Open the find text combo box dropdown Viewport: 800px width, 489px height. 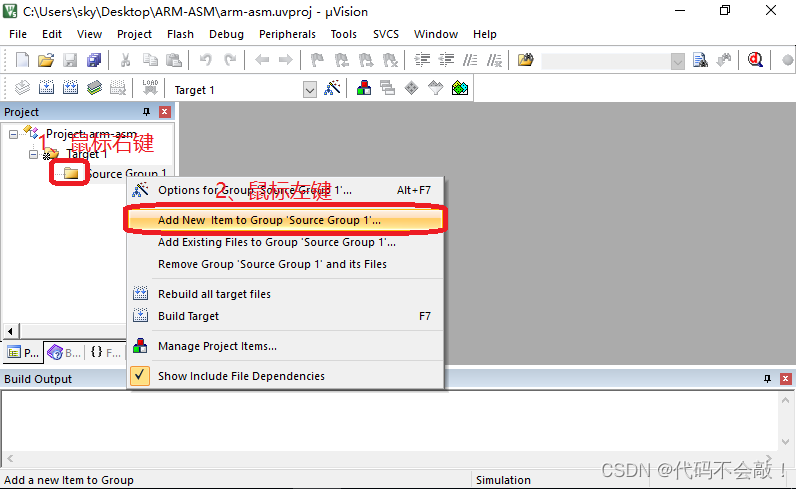pos(678,62)
